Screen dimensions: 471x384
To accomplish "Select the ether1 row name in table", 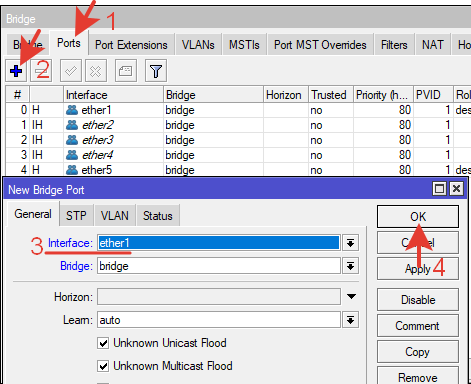I will [96, 110].
